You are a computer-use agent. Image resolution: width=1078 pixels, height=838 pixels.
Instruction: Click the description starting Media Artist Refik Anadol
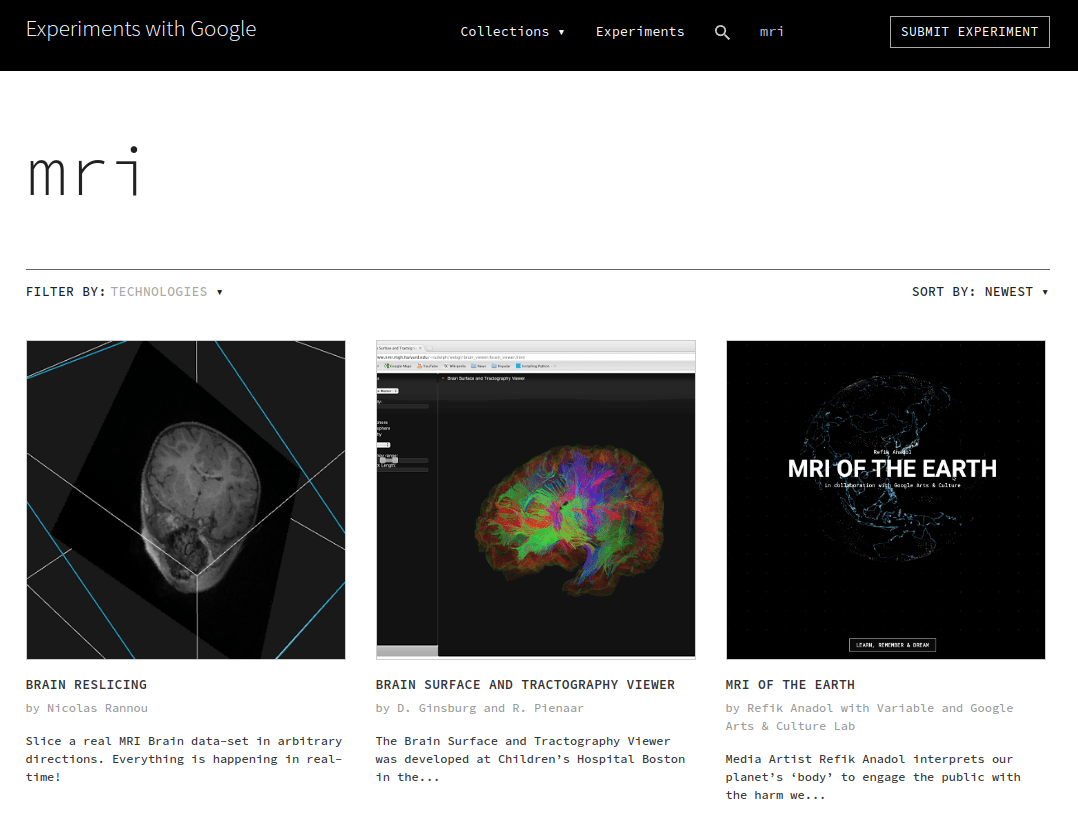pyautogui.click(x=873, y=777)
